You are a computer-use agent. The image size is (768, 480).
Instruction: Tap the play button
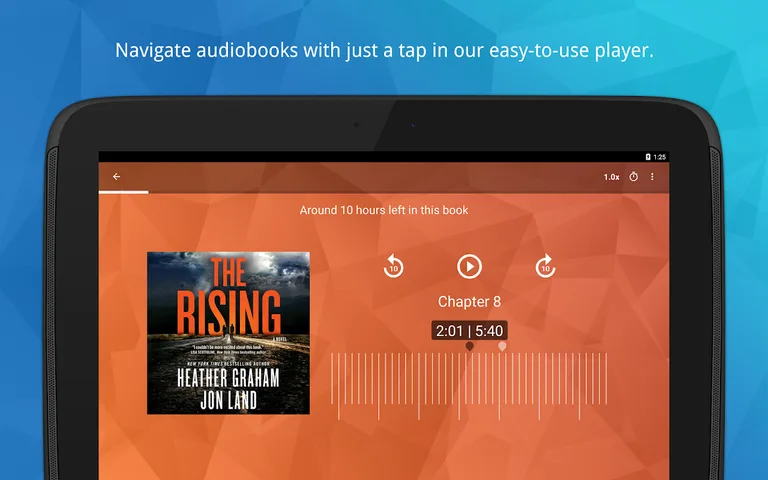coord(469,266)
